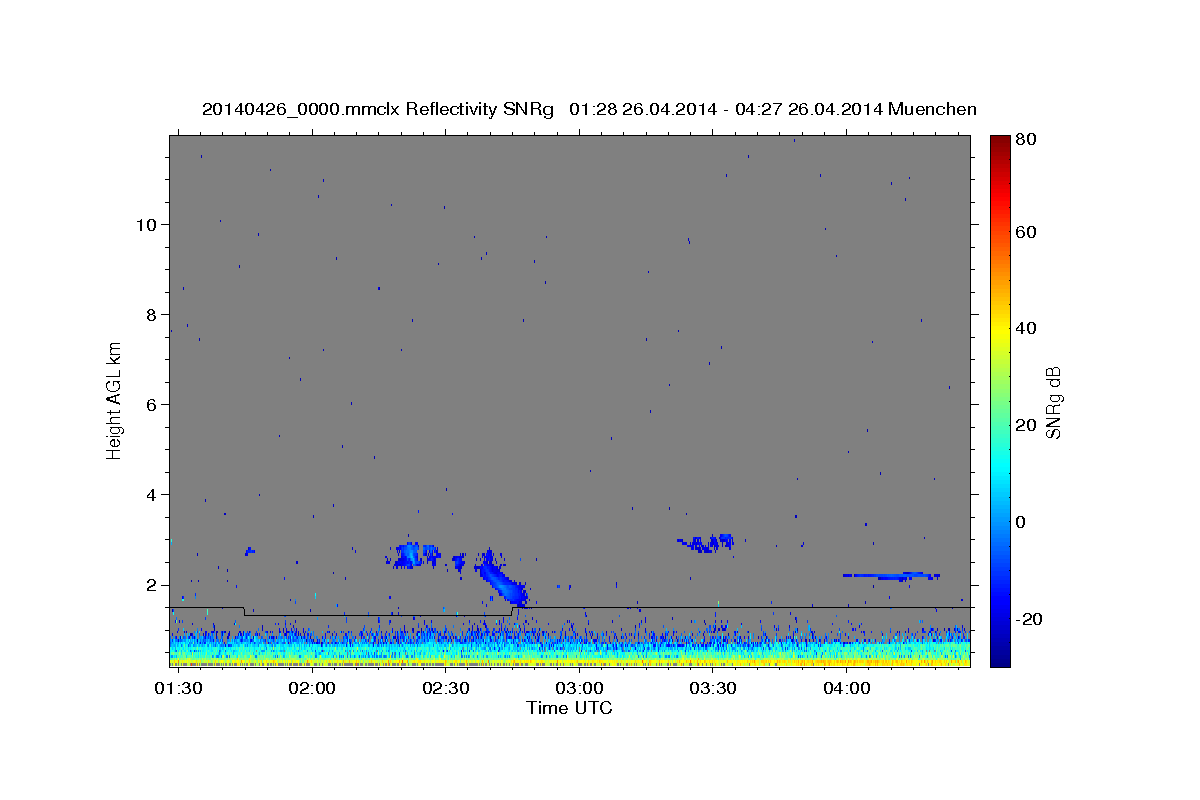1200x800 pixels.
Task: Click the 02:00 time tick label
Action: (x=312, y=689)
